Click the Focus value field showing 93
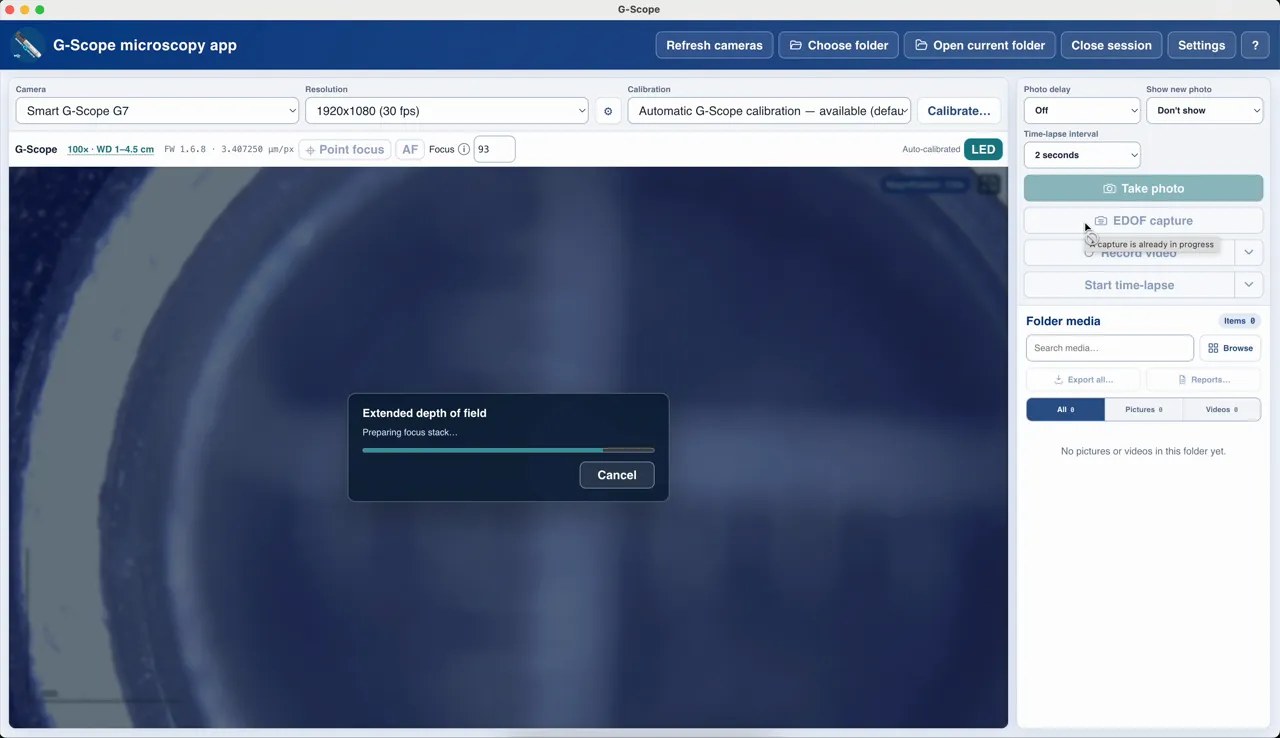 [494, 149]
